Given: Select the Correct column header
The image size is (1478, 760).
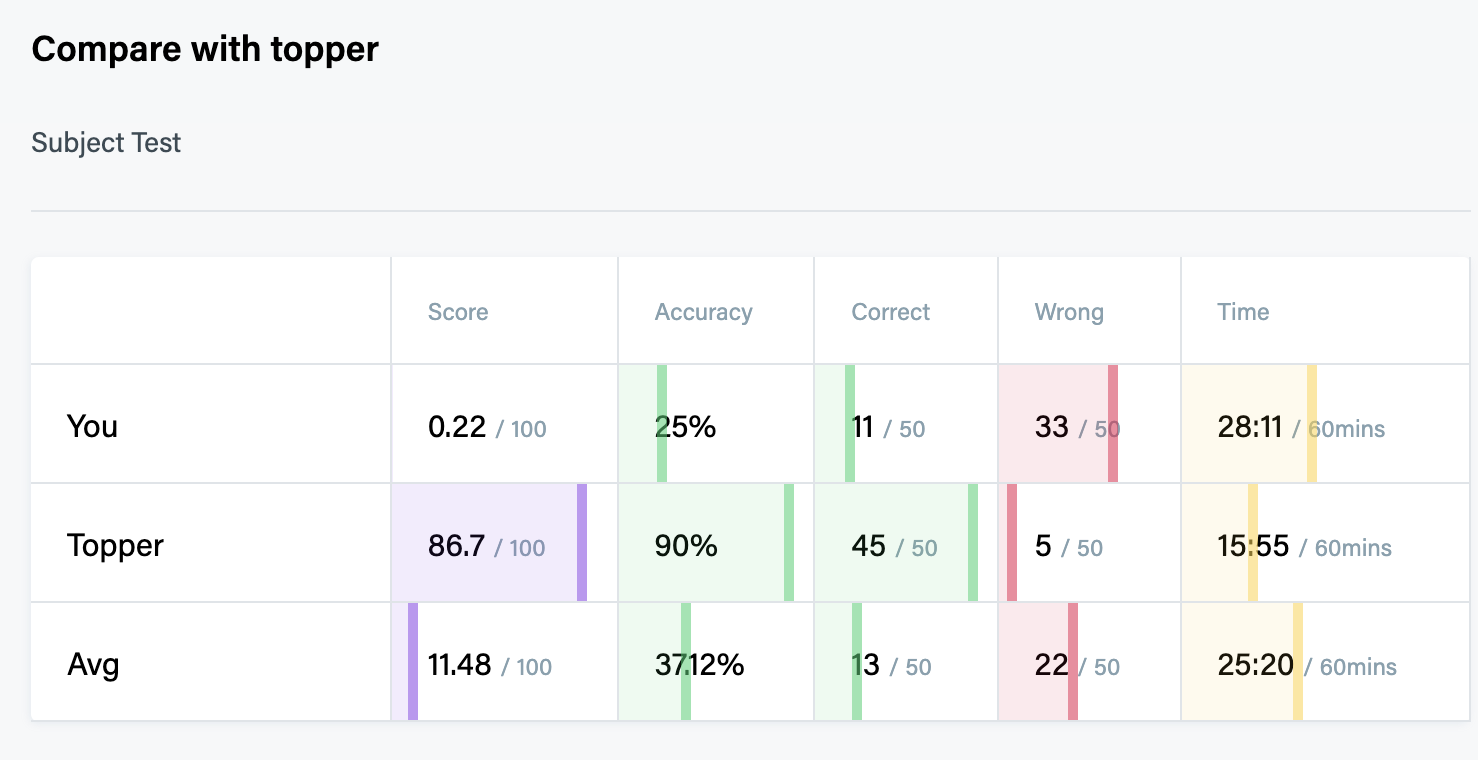Looking at the screenshot, I should tap(890, 312).
